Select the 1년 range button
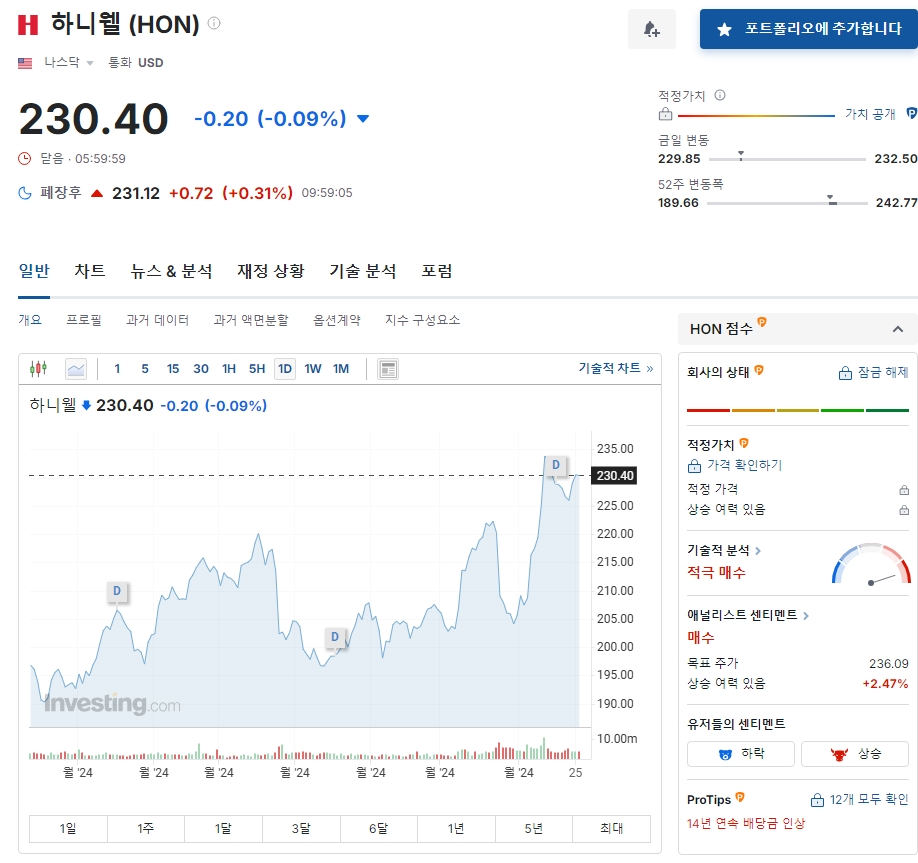This screenshot has height=863, width=918. 456,828
